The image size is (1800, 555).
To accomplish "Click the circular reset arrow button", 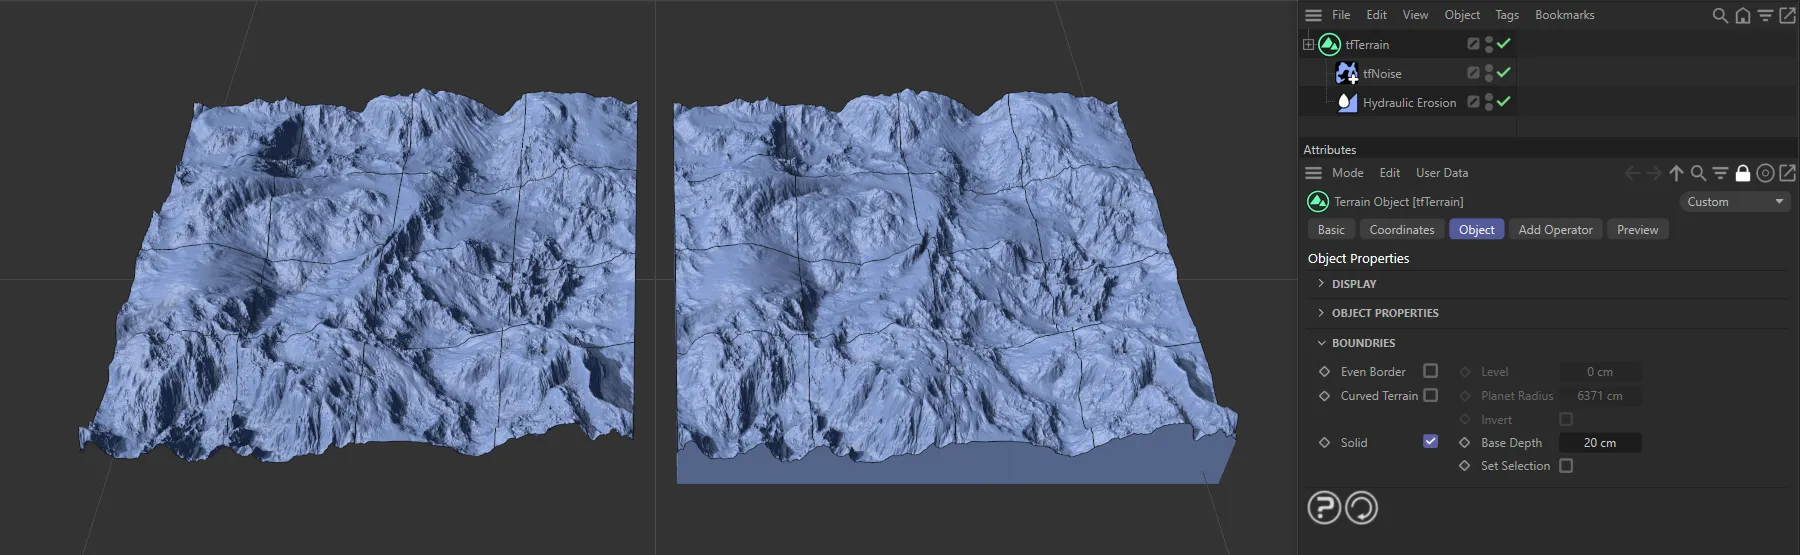I will [1361, 508].
